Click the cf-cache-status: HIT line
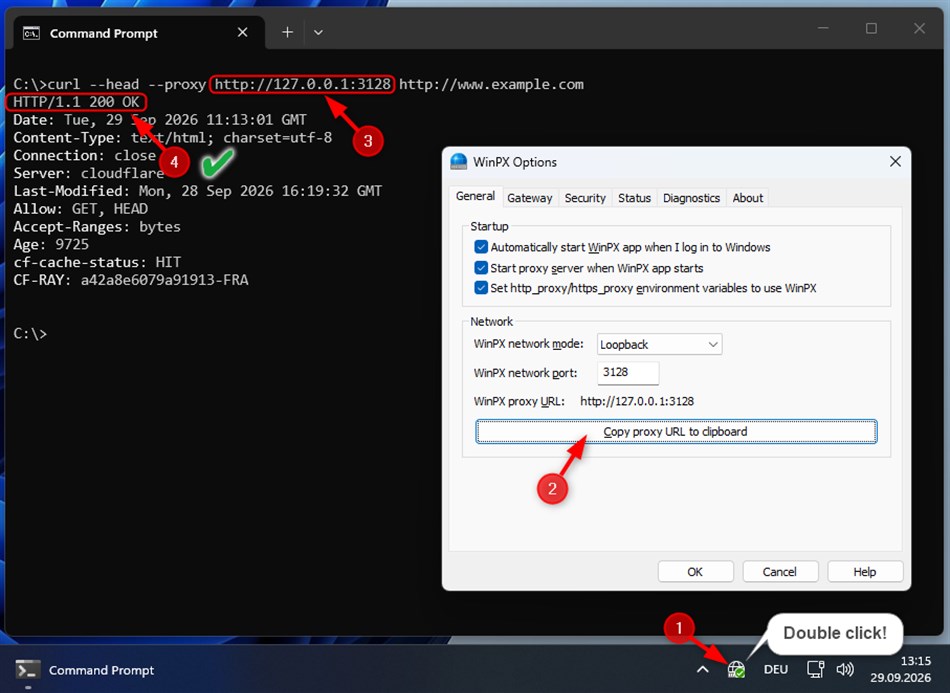The width and height of the screenshot is (950, 693). 97,262
